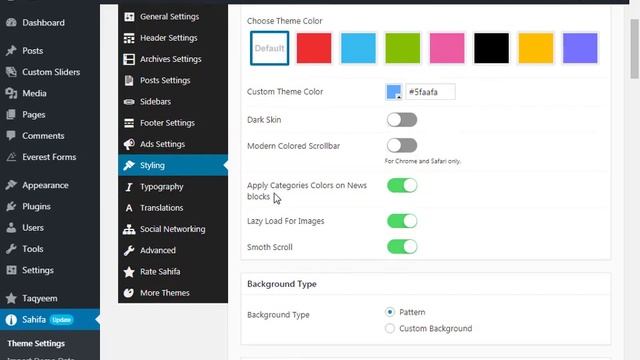This screenshot has height=360, width=640.
Task: Disable Apply Categories Colors on News blocks
Action: click(402, 185)
